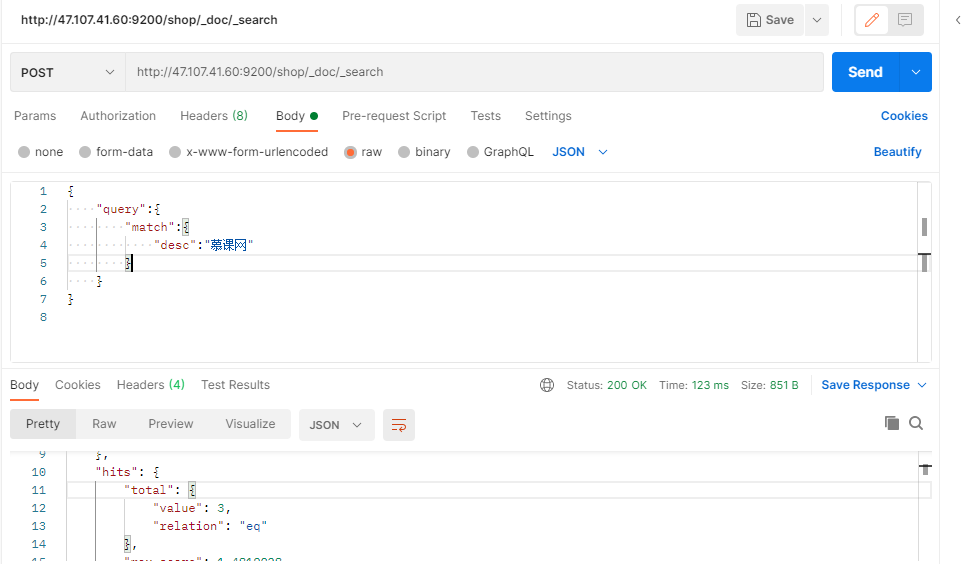This screenshot has height=564, width=961.
Task: Select the x-www-form-urlencoded body type
Action: [x=249, y=152]
